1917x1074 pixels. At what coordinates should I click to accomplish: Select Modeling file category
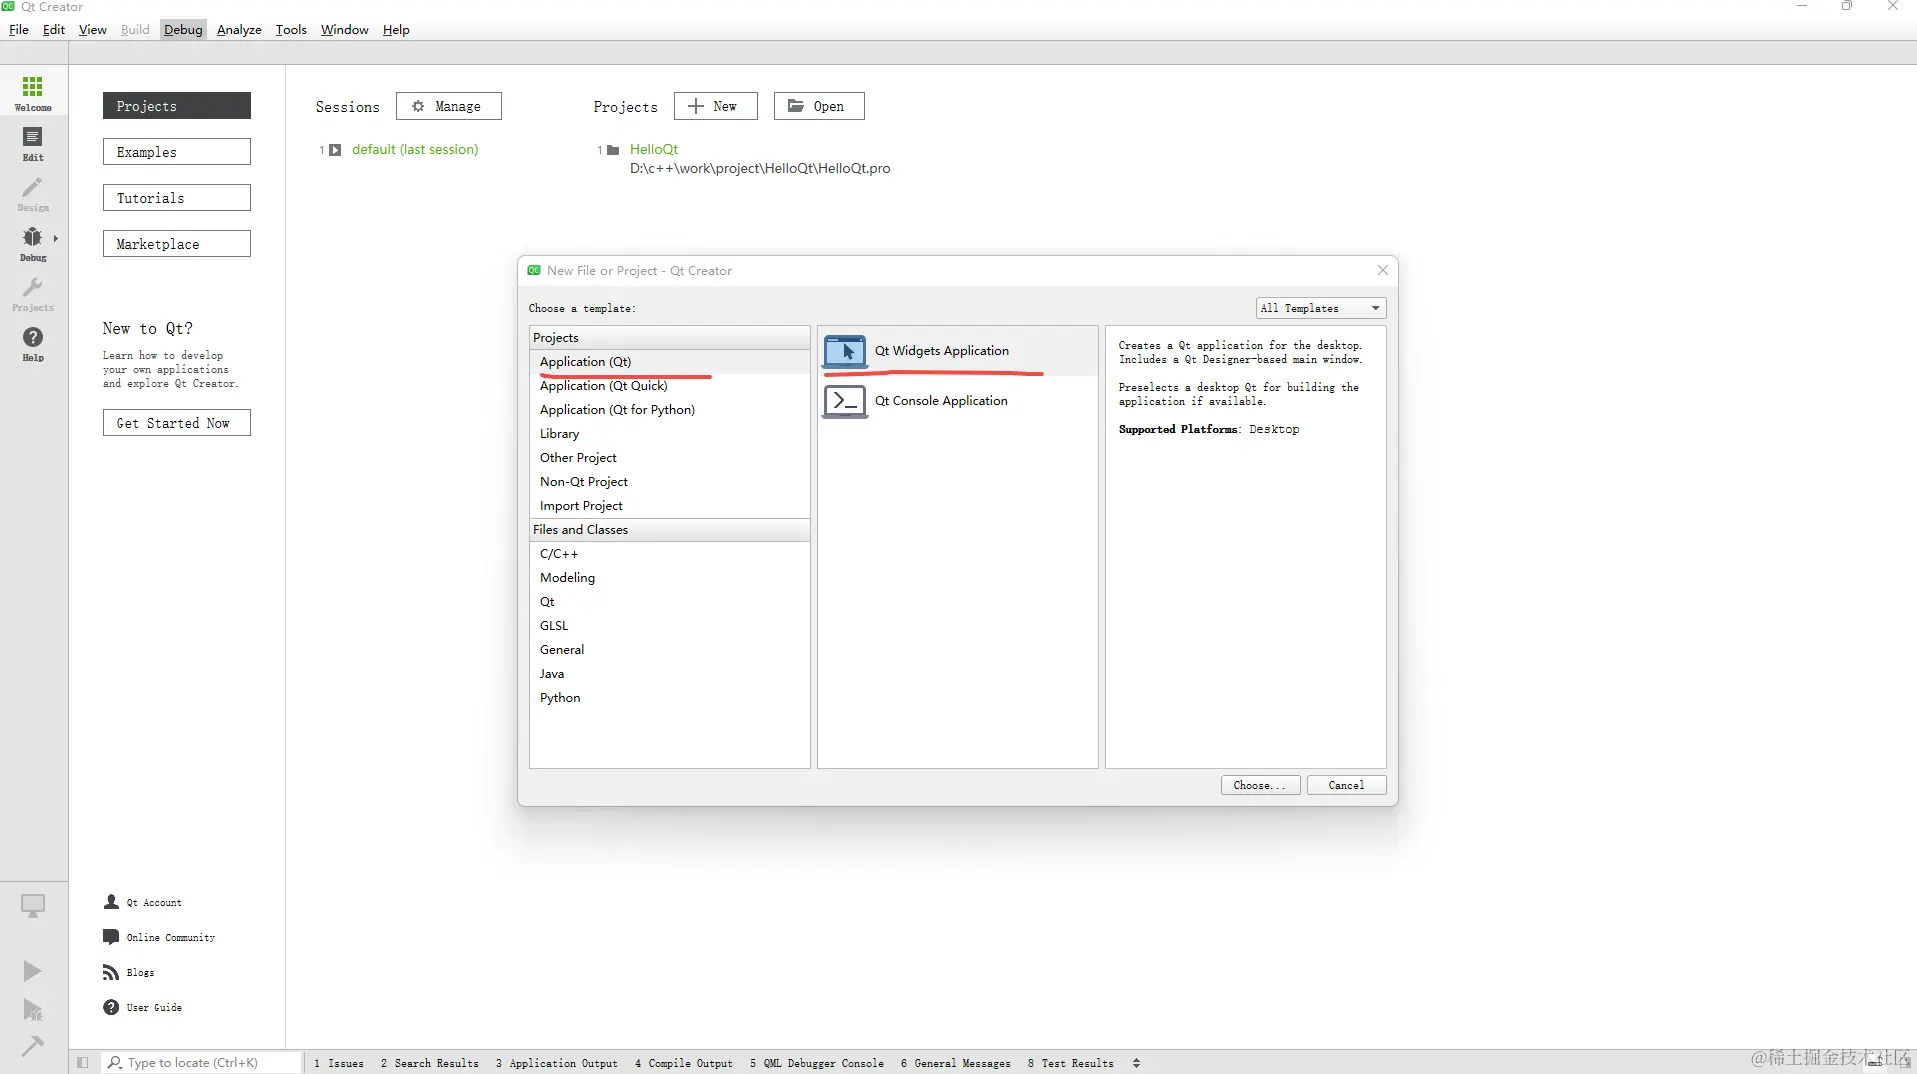669,578
